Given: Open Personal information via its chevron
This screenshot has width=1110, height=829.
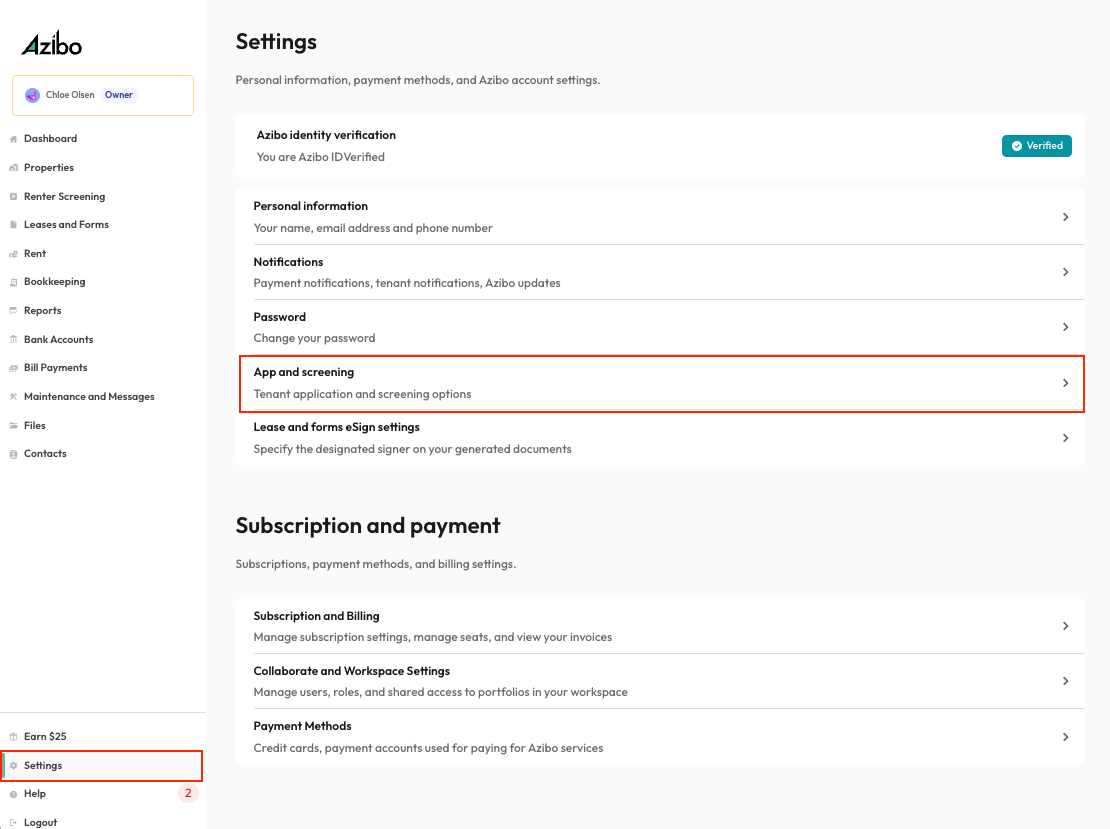Looking at the screenshot, I should [x=1065, y=217].
